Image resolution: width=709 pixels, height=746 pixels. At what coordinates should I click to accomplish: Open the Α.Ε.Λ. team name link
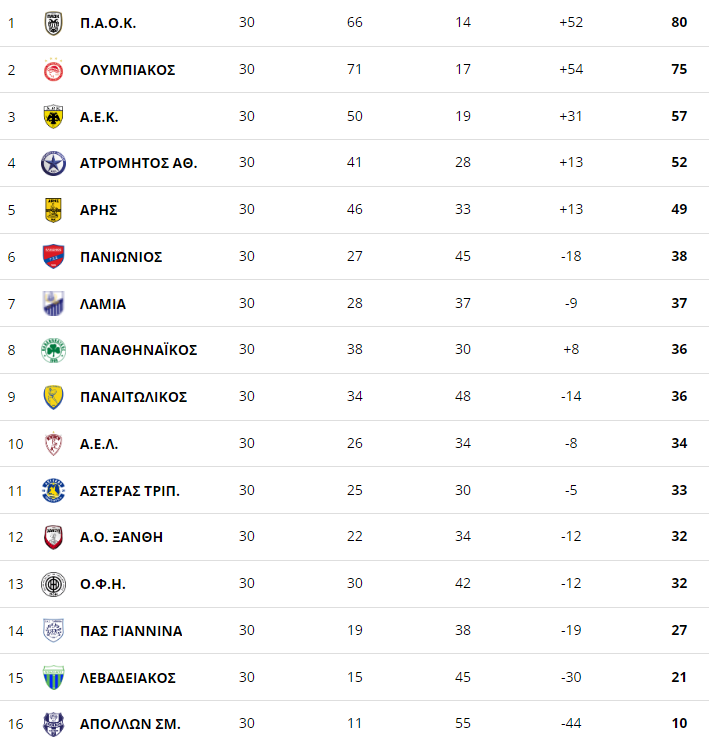(x=99, y=444)
